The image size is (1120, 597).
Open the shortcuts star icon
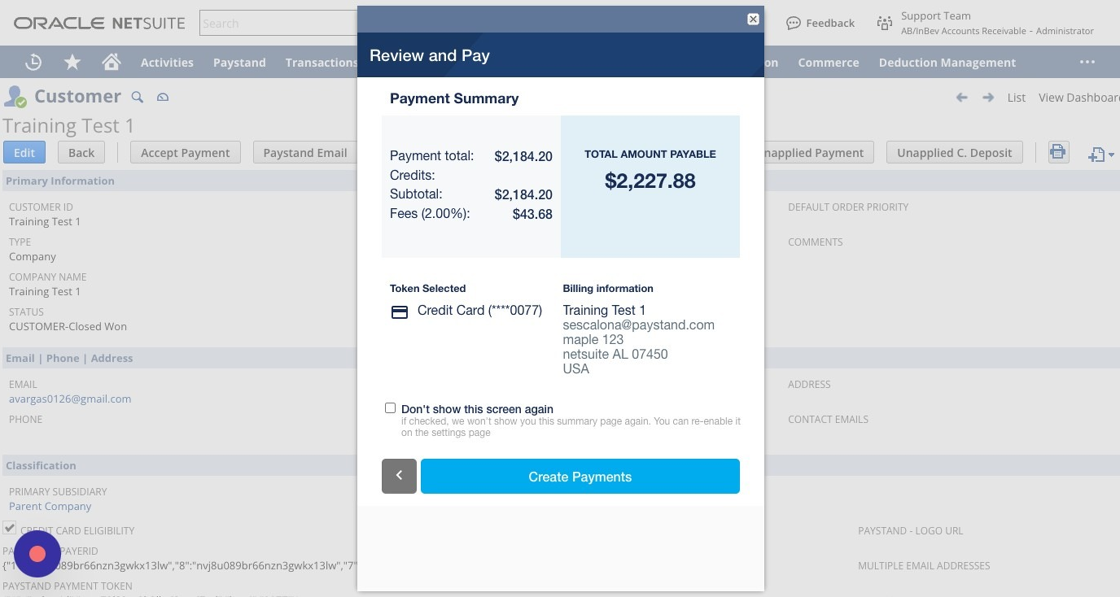point(72,63)
